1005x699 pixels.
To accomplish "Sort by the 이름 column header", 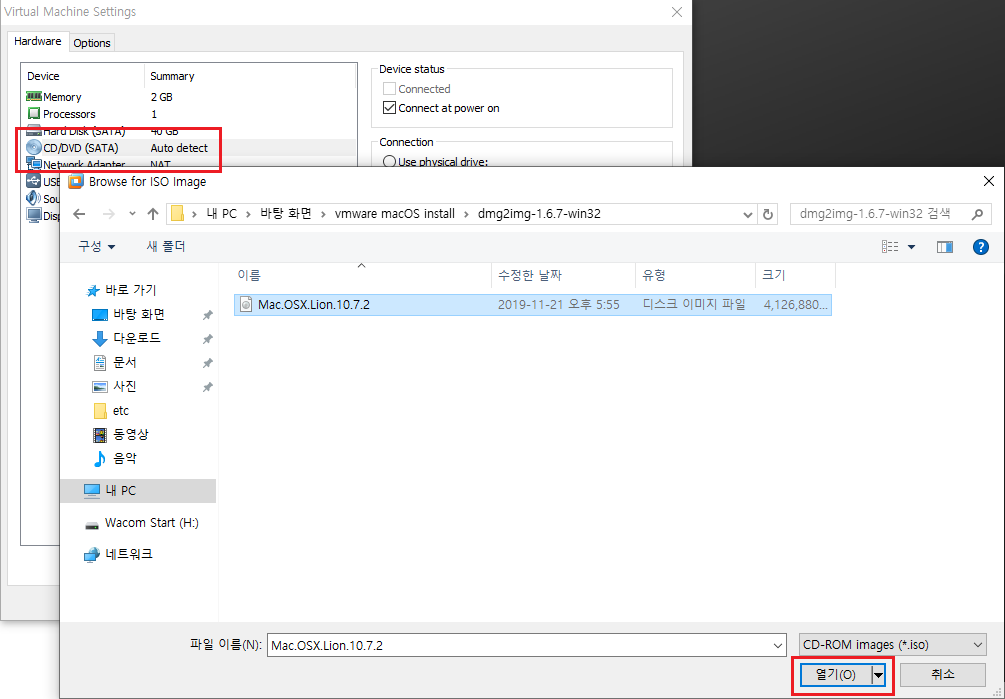I will pos(362,275).
